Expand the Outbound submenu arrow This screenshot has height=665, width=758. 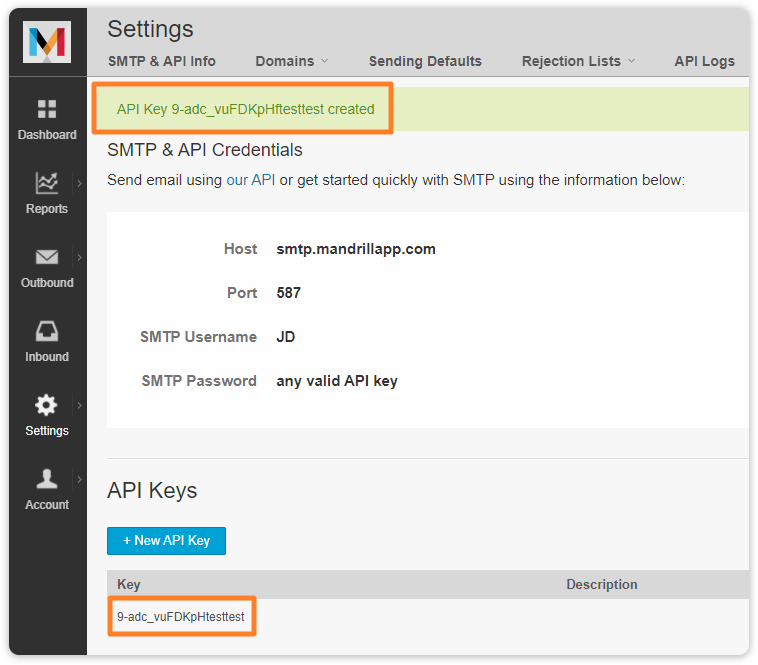(x=79, y=257)
